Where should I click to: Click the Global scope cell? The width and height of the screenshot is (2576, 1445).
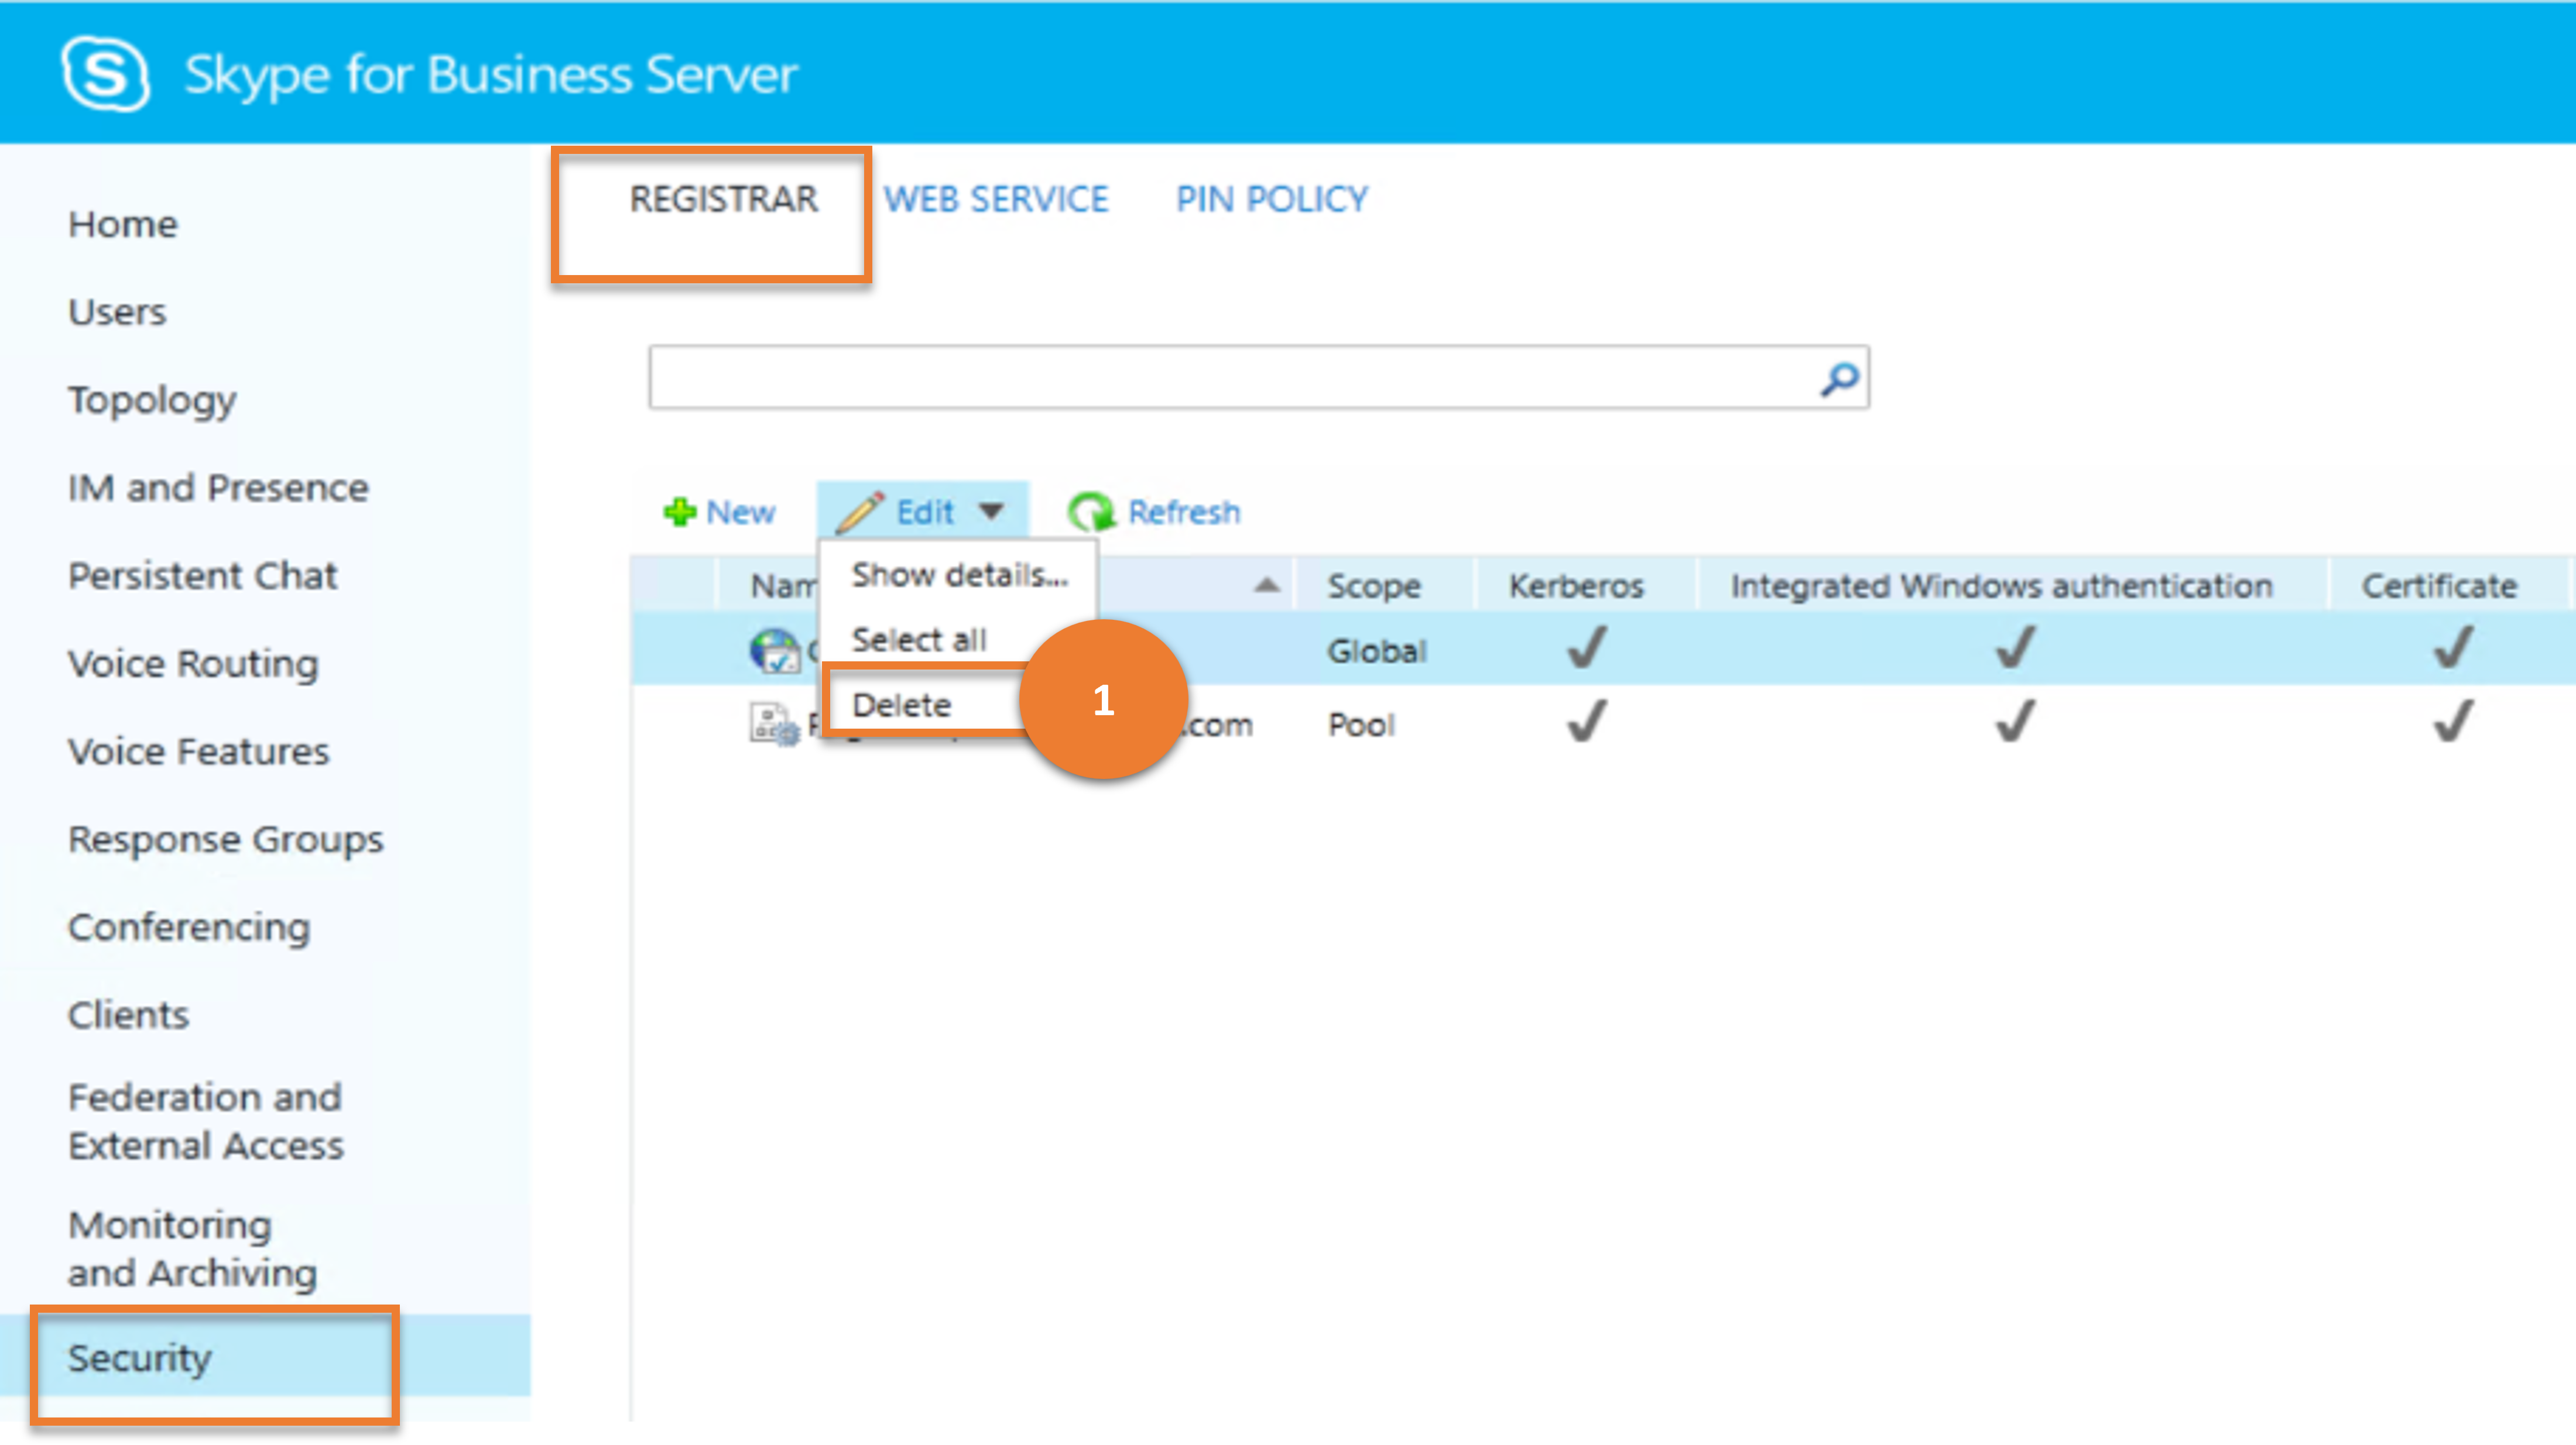(1376, 651)
